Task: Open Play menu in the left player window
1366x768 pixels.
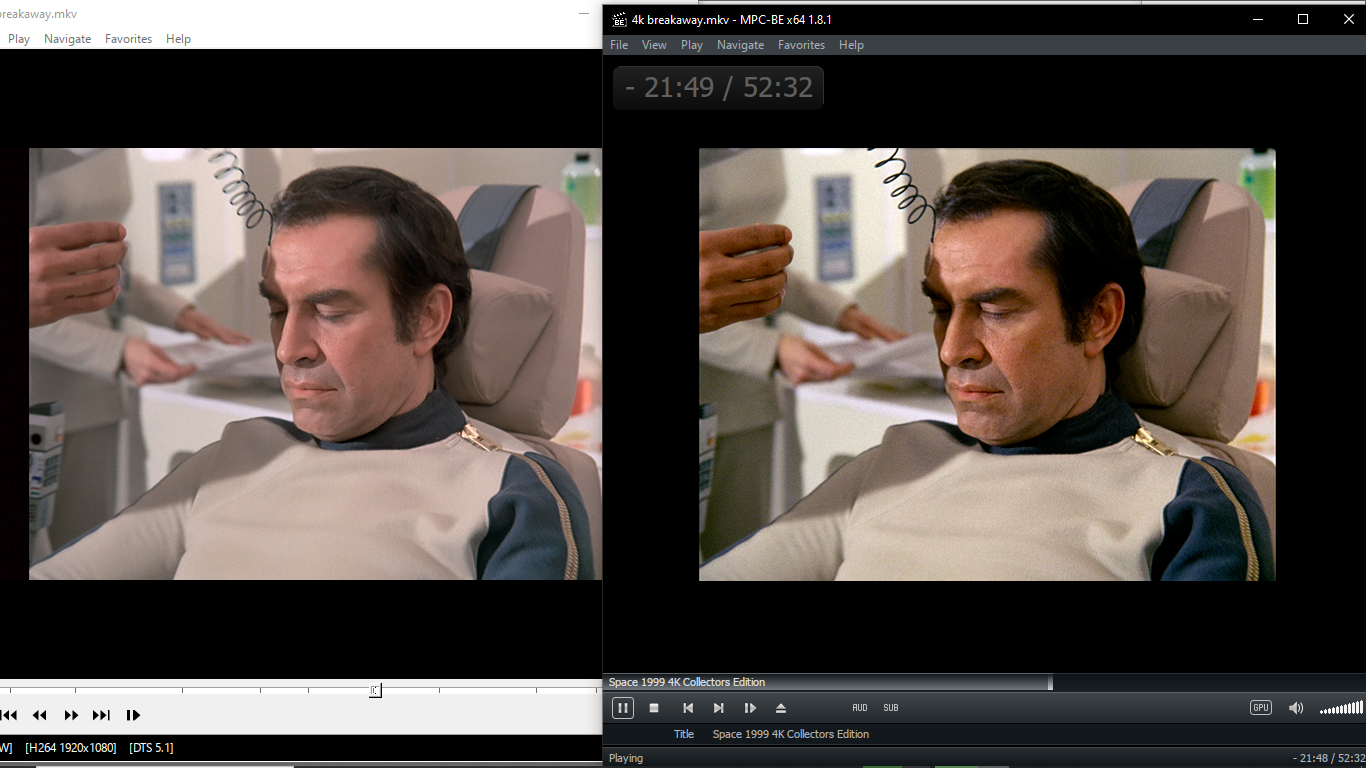Action: [19, 39]
